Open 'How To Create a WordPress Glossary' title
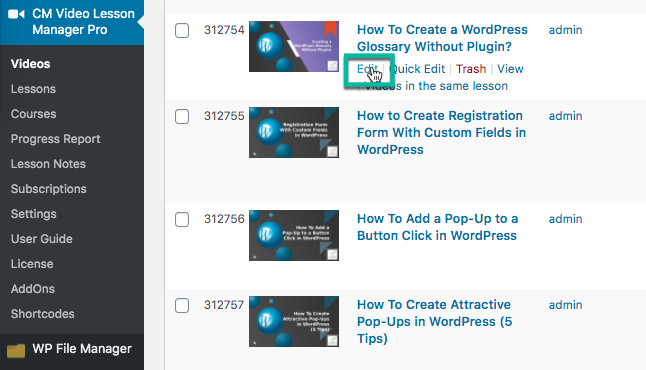 [442, 38]
